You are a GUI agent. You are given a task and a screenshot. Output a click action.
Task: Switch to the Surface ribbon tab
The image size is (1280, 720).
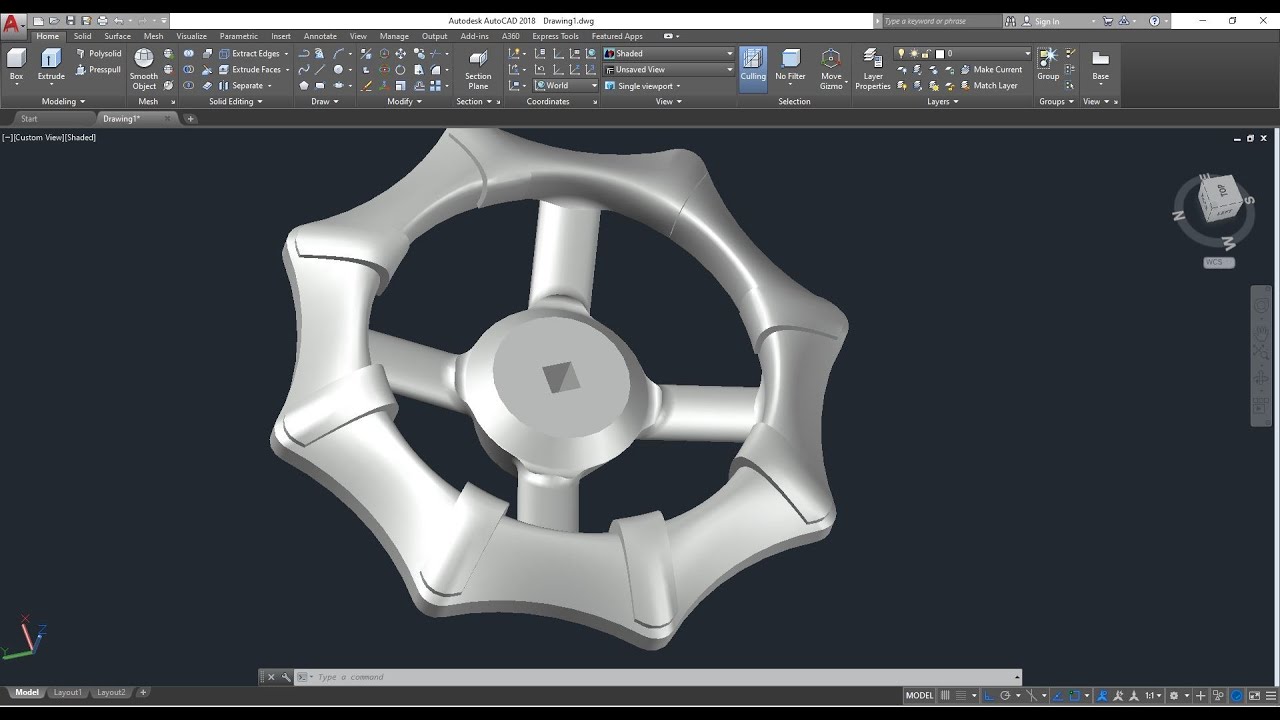coord(117,36)
